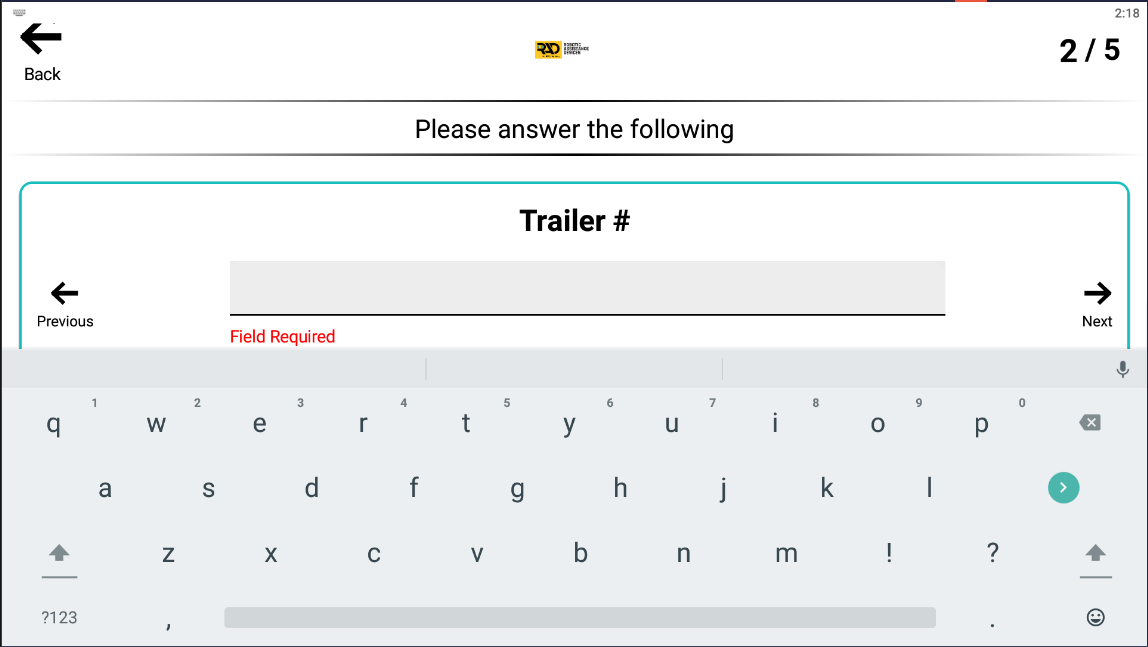Tap the right shift key
The width and height of the screenshot is (1148, 647).
tap(1095, 554)
